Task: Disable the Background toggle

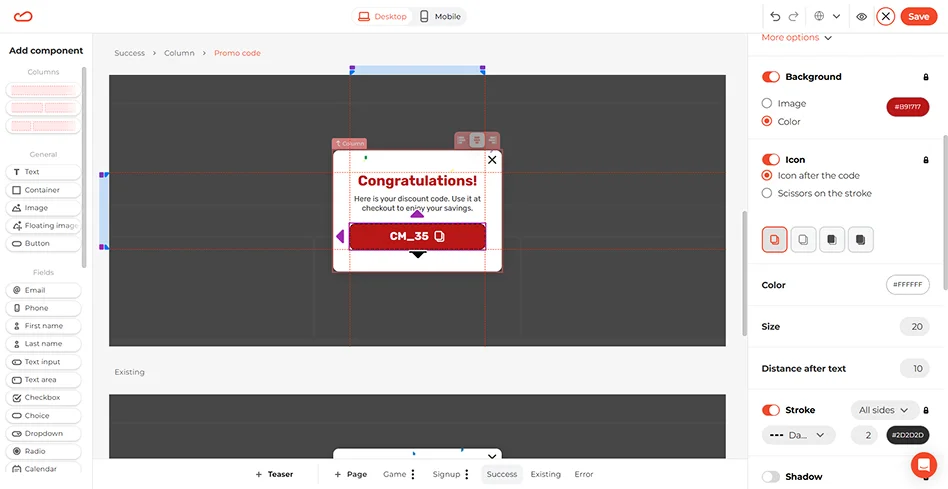Action: [771, 77]
